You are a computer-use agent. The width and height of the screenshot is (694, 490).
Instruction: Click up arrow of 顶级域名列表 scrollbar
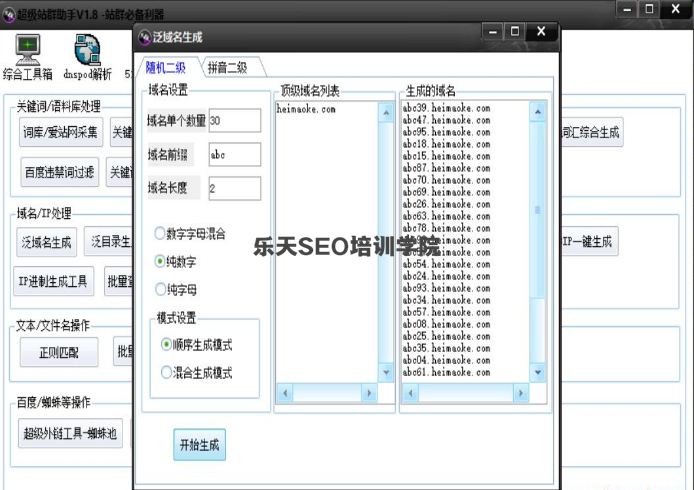click(x=386, y=112)
